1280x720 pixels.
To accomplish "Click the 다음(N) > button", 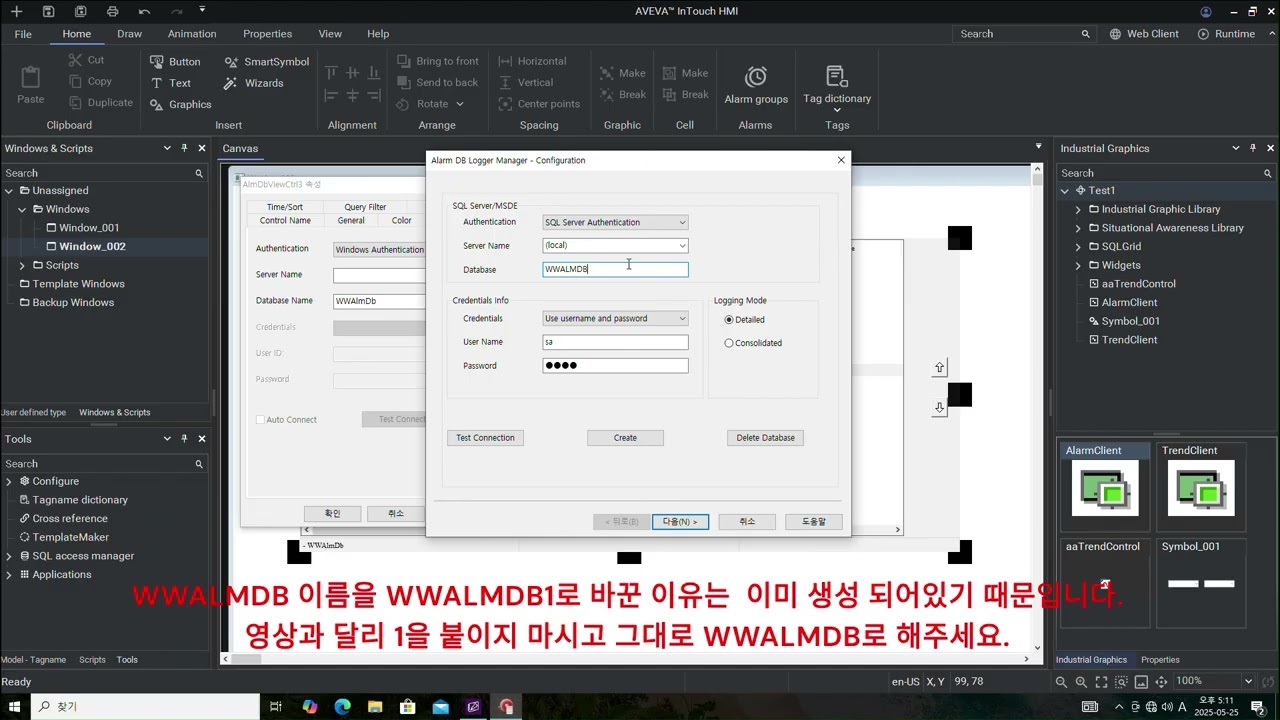I will click(681, 522).
